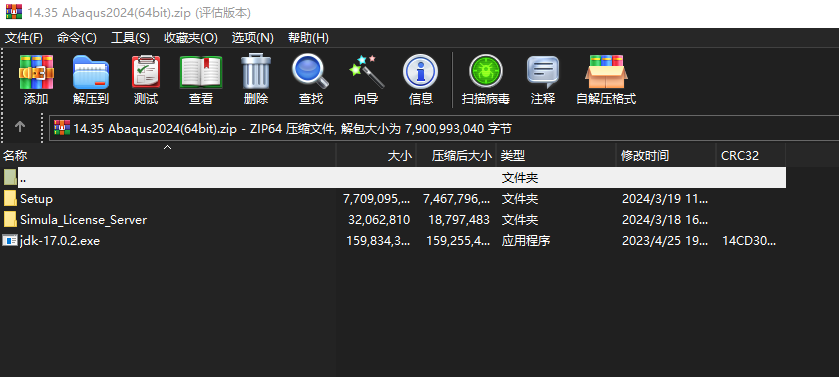Click the archive path address field
The height and width of the screenshot is (377, 839).
pyautogui.click(x=444, y=128)
